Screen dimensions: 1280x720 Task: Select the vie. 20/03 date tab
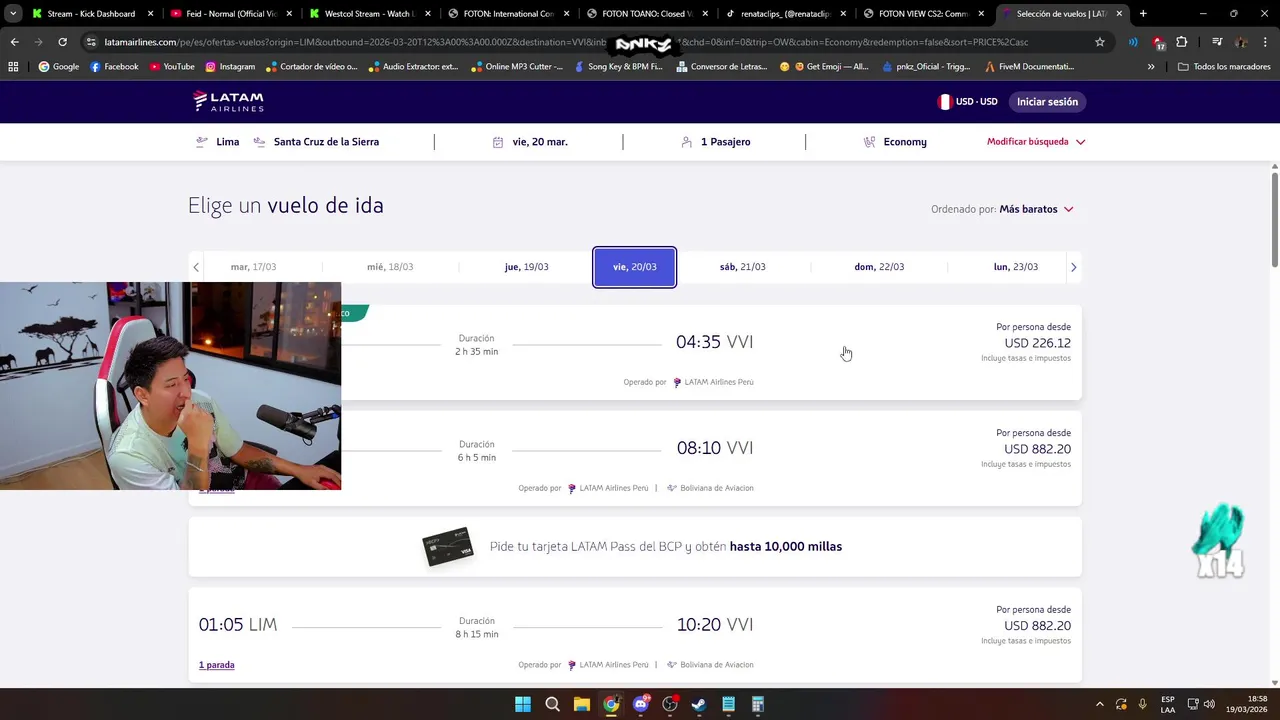[635, 267]
